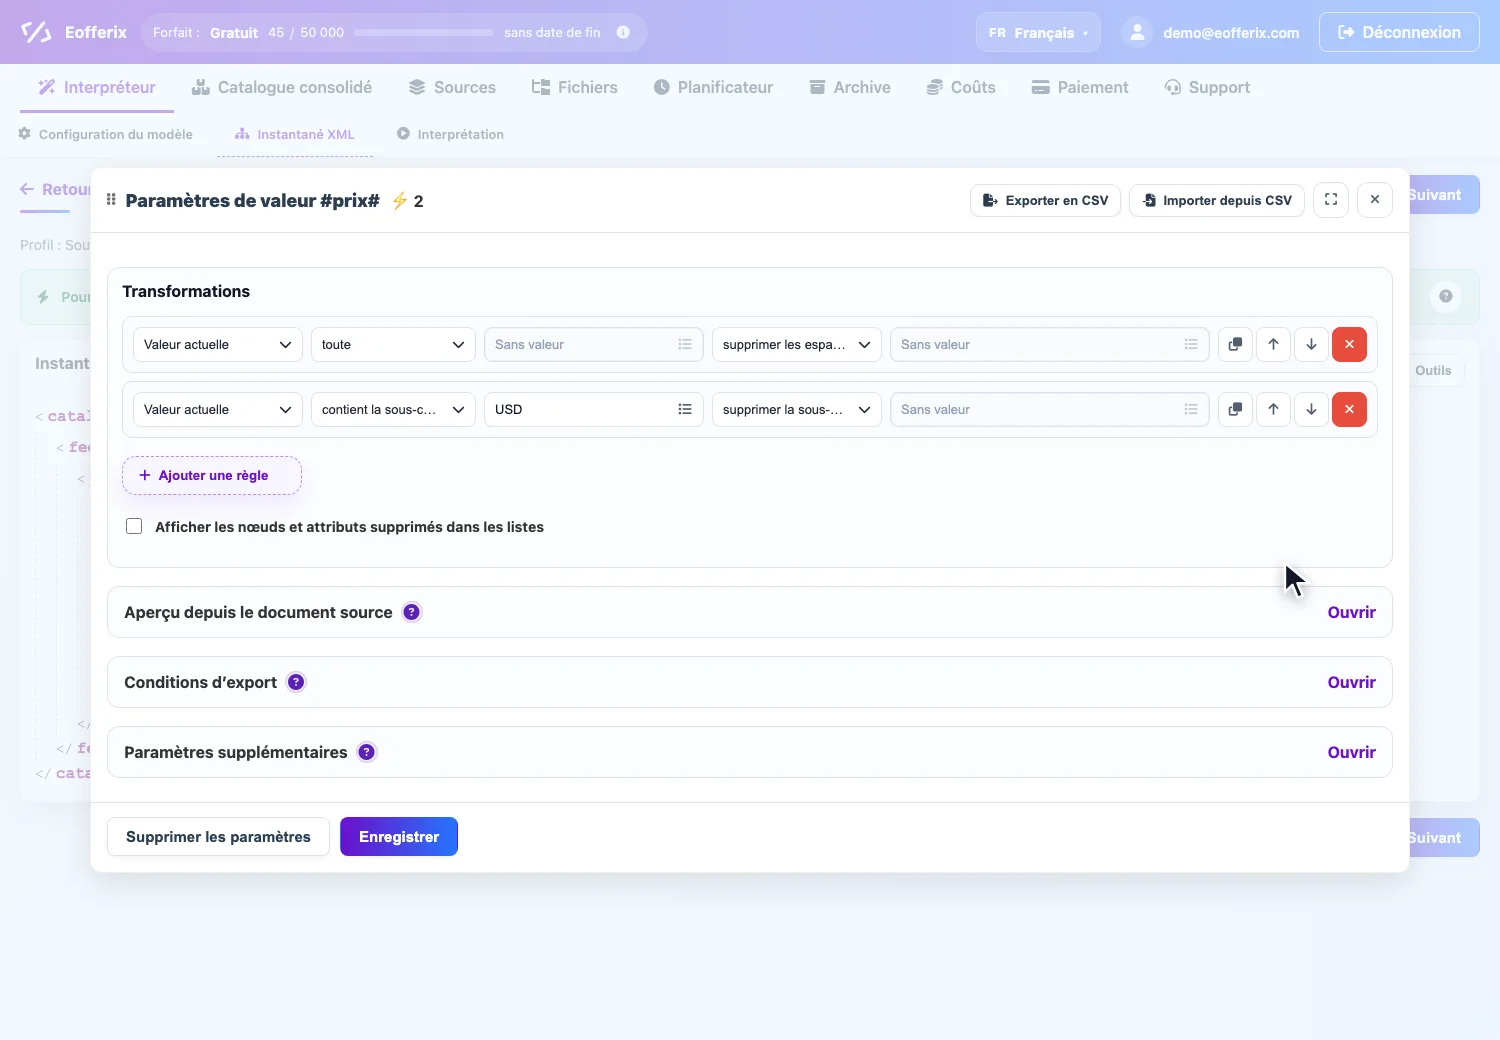This screenshot has width=1500, height=1040.
Task: Show help for Aperçu depuis le document source
Action: pyautogui.click(x=411, y=612)
